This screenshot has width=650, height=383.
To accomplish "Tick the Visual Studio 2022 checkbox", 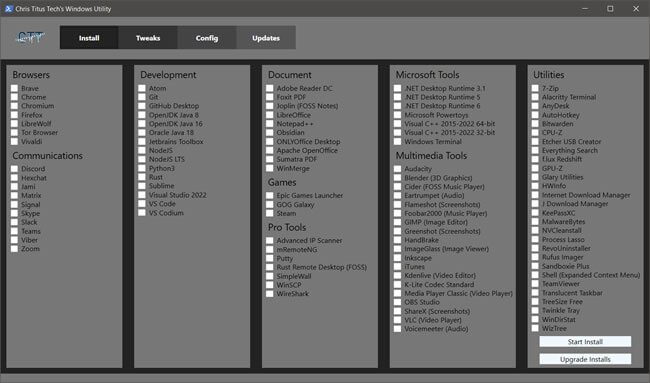I will (142, 195).
